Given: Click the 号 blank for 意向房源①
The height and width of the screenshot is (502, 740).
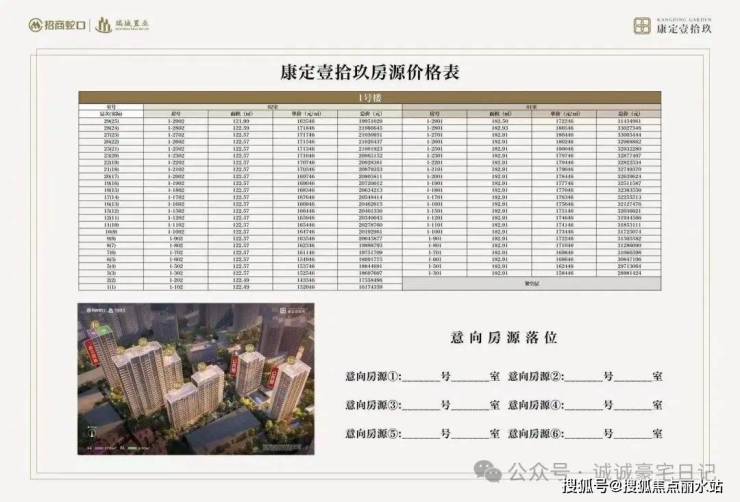Looking at the screenshot, I should coord(421,377).
